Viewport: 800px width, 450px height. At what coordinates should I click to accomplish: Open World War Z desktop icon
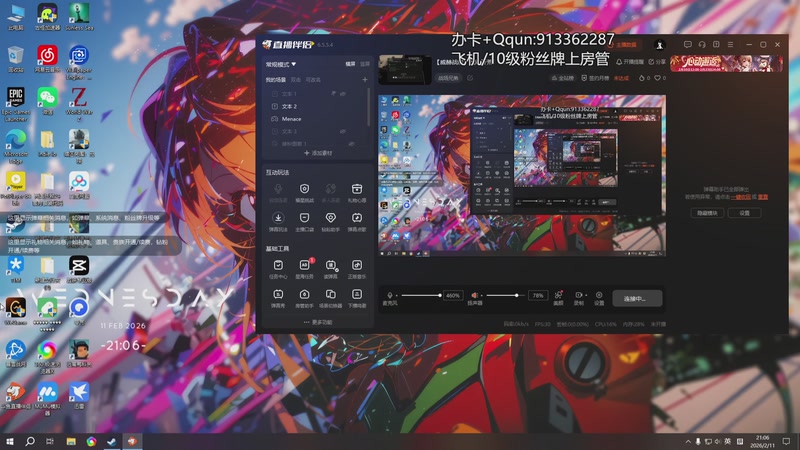[79, 104]
